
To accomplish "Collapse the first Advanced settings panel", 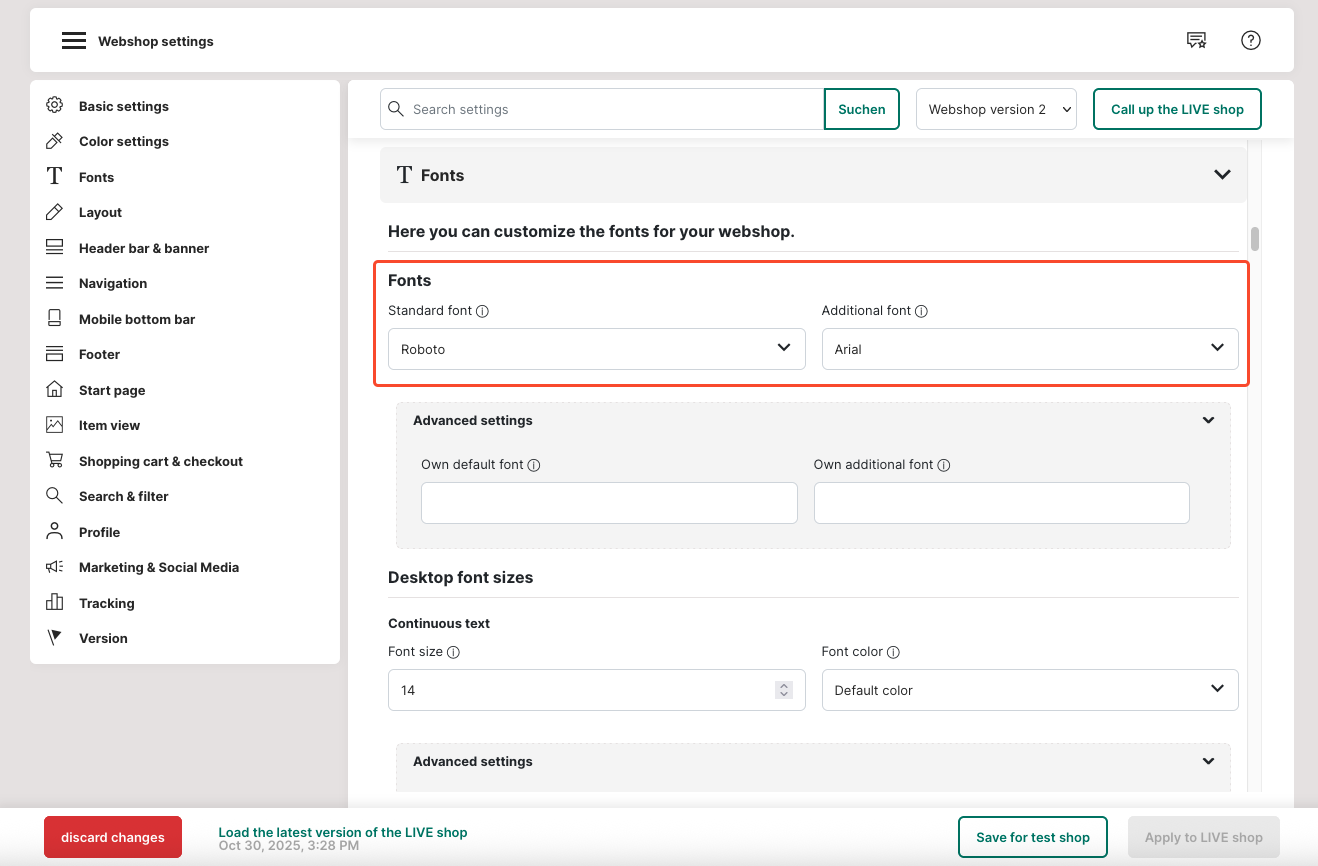I will coord(1208,421).
